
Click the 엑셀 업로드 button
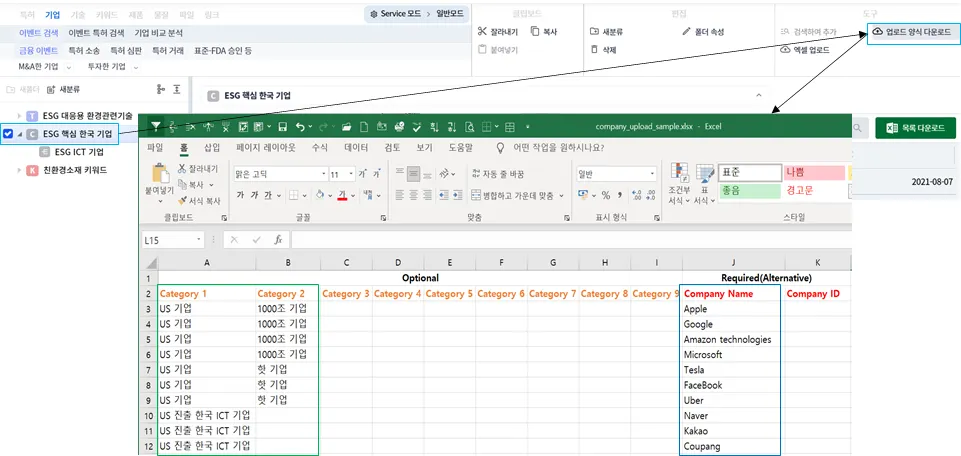coord(805,50)
